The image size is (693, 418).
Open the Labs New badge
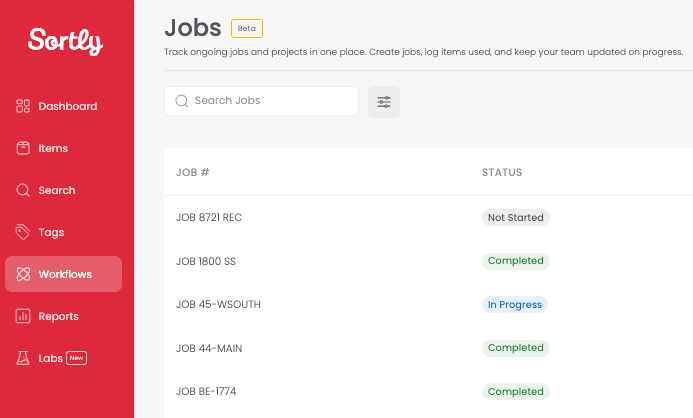coord(76,358)
